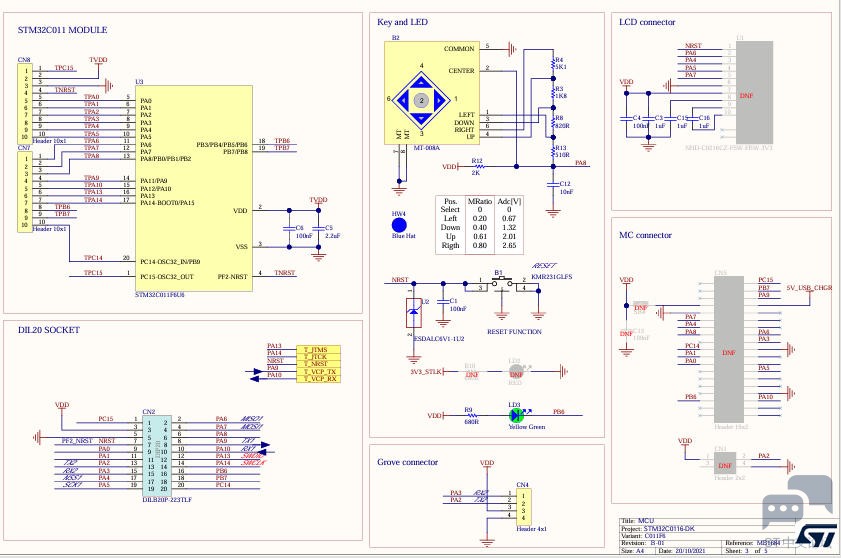841x558 pixels.
Task: Click the STM32C011 MODULE section title
Action: pyautogui.click(x=62, y=30)
